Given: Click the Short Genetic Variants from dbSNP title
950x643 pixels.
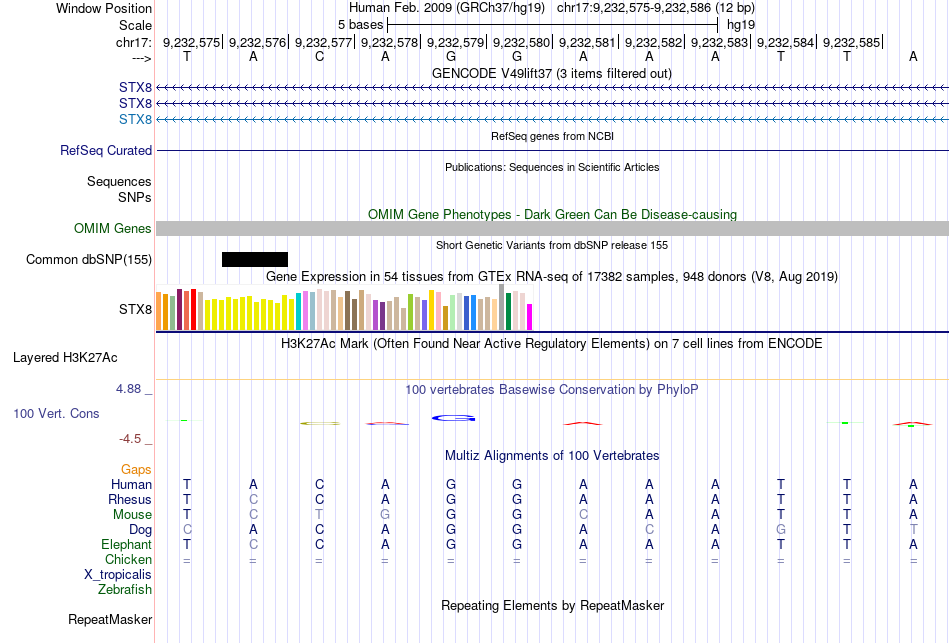Looking at the screenshot, I should click(x=552, y=245).
